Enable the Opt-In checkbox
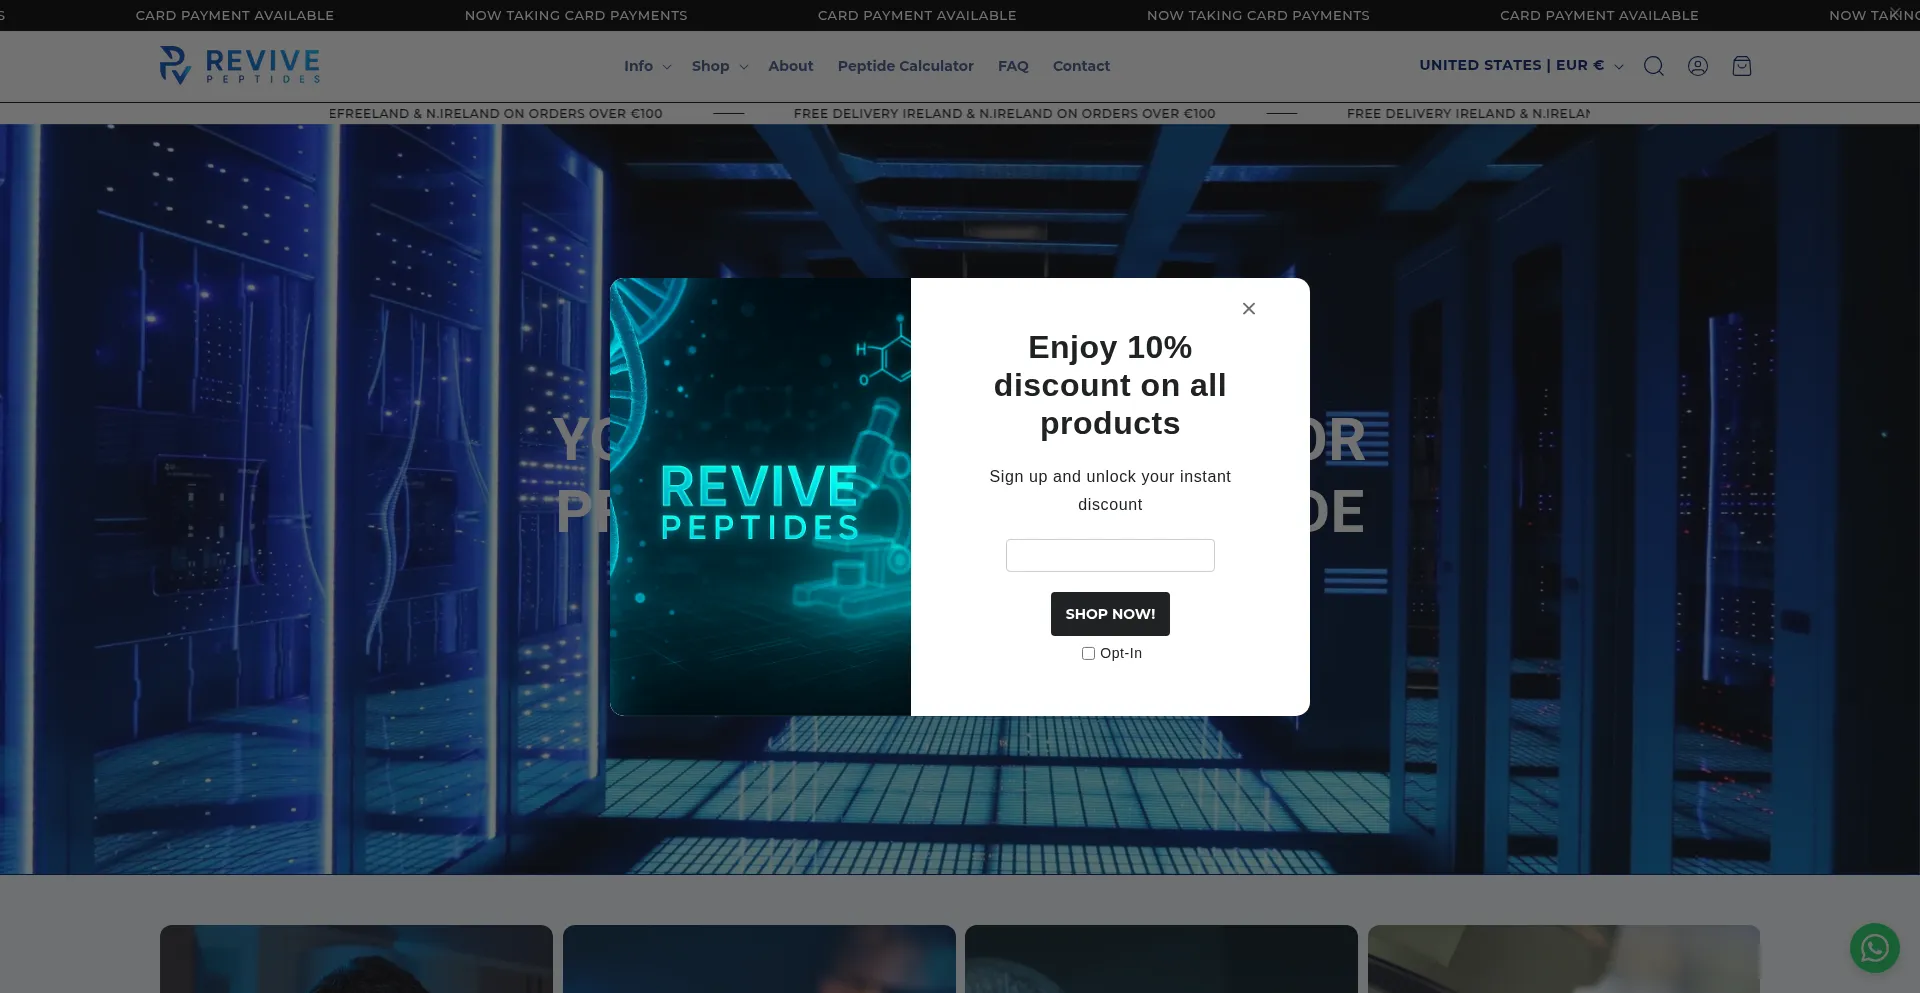 [1088, 653]
